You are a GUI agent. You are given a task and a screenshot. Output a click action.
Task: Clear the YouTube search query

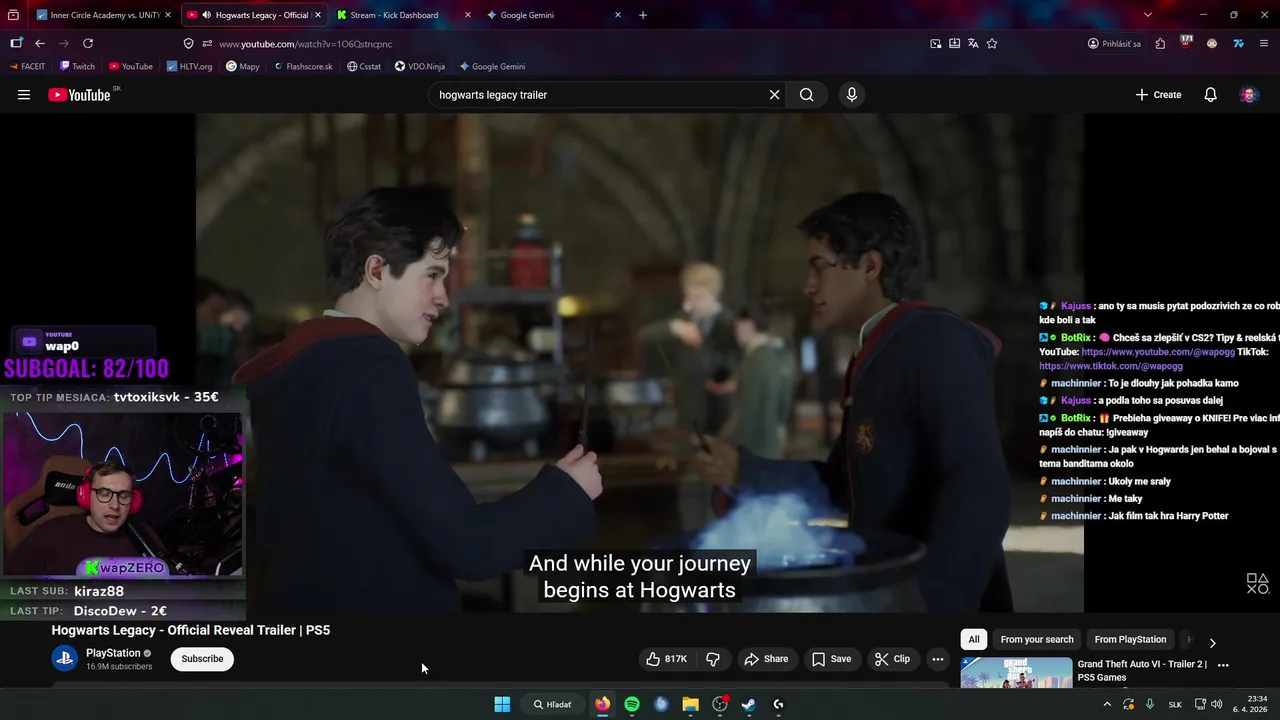[x=774, y=95]
